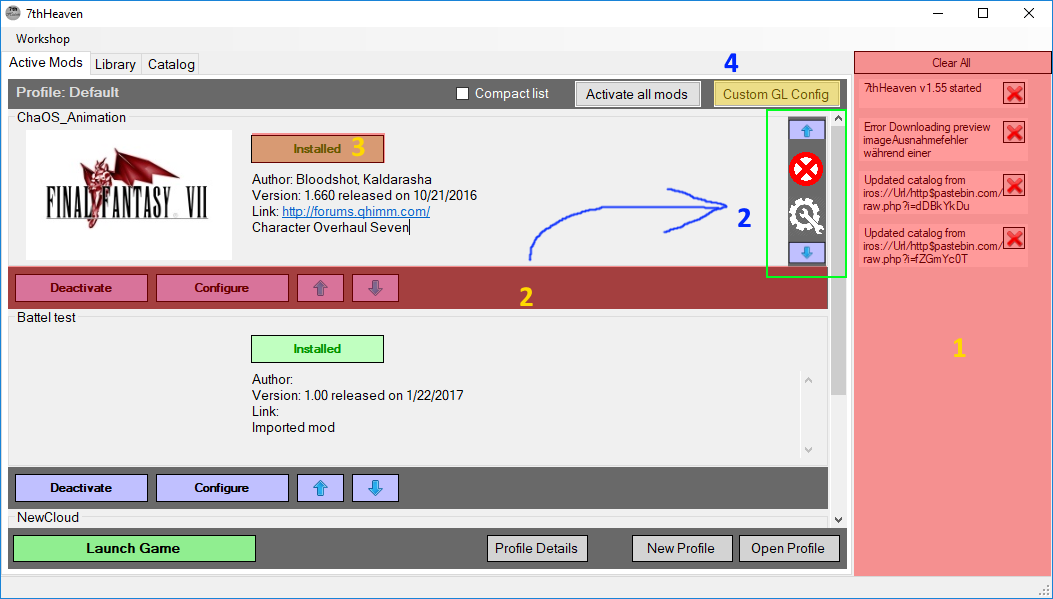
Task: Click 'Version: 1.00 released on 1/22/2017' text
Action: [358, 396]
